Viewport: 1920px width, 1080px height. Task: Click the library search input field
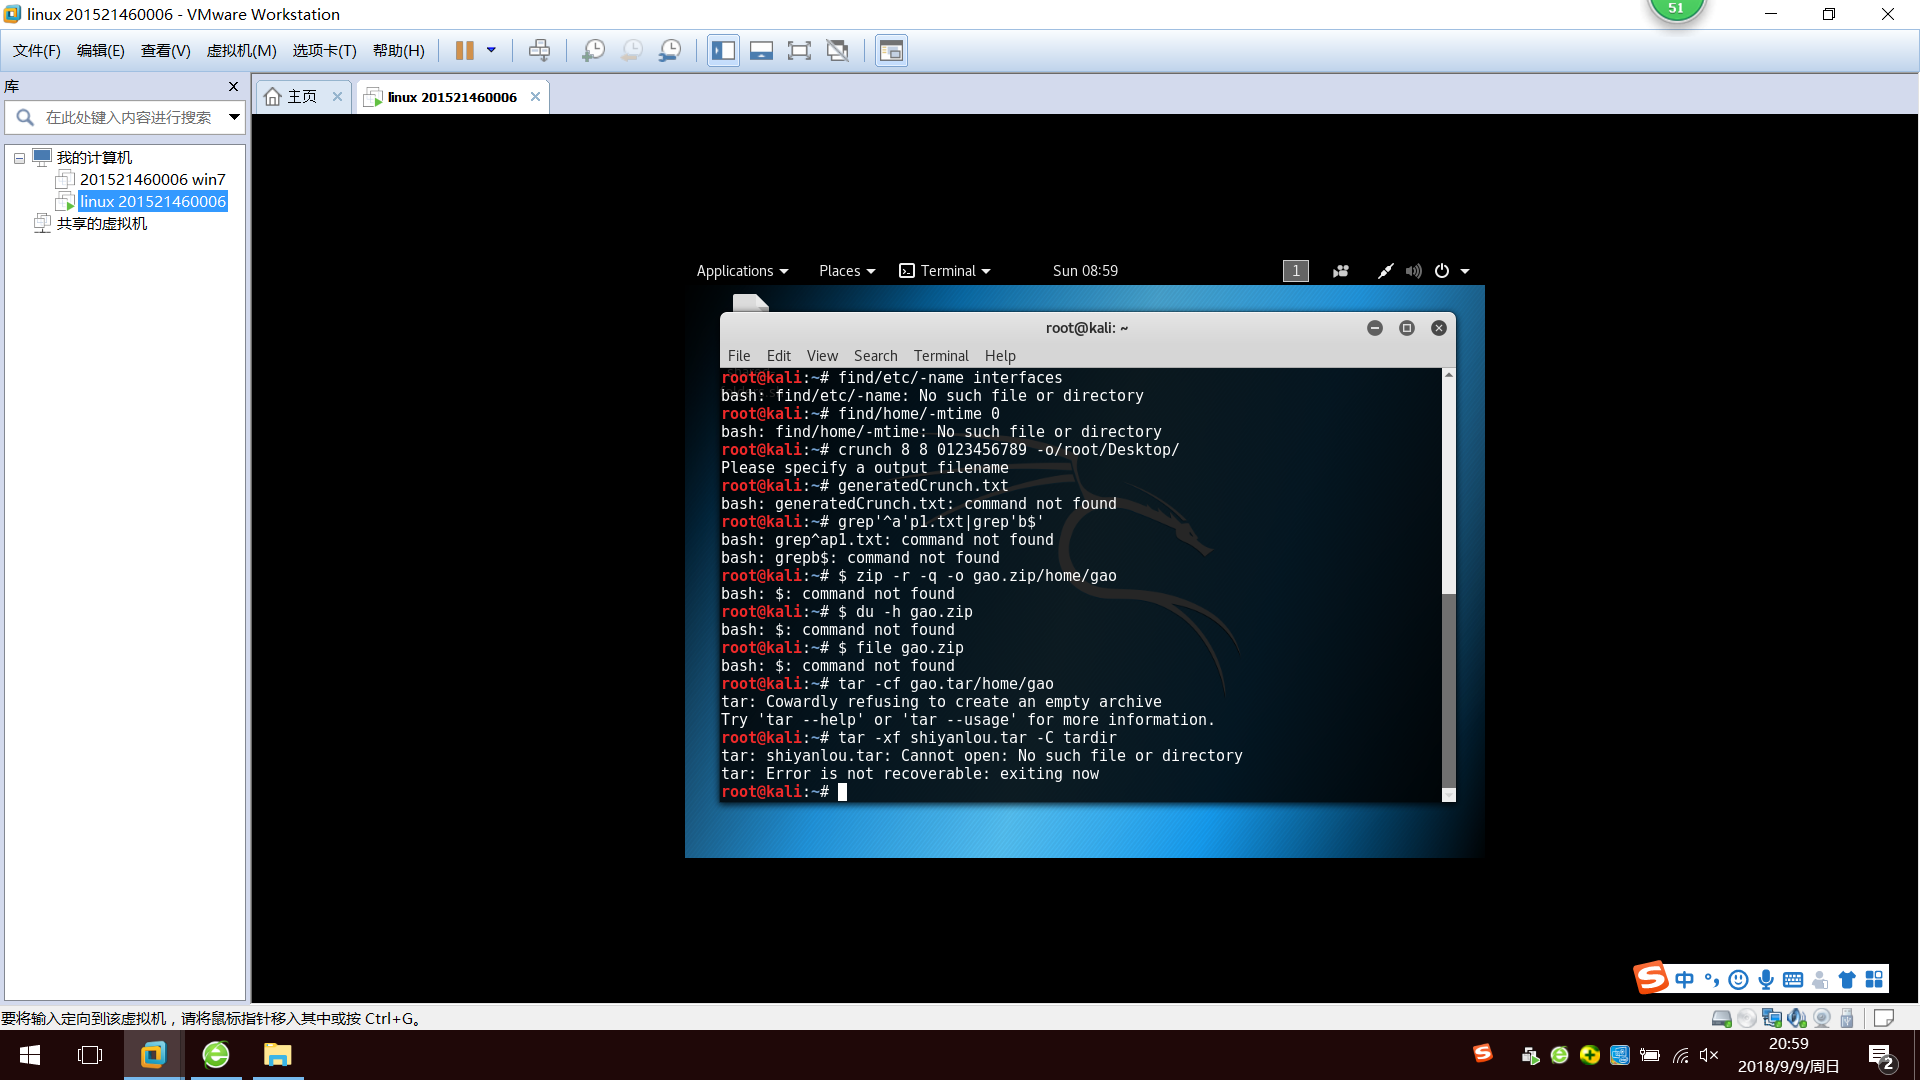[x=128, y=118]
